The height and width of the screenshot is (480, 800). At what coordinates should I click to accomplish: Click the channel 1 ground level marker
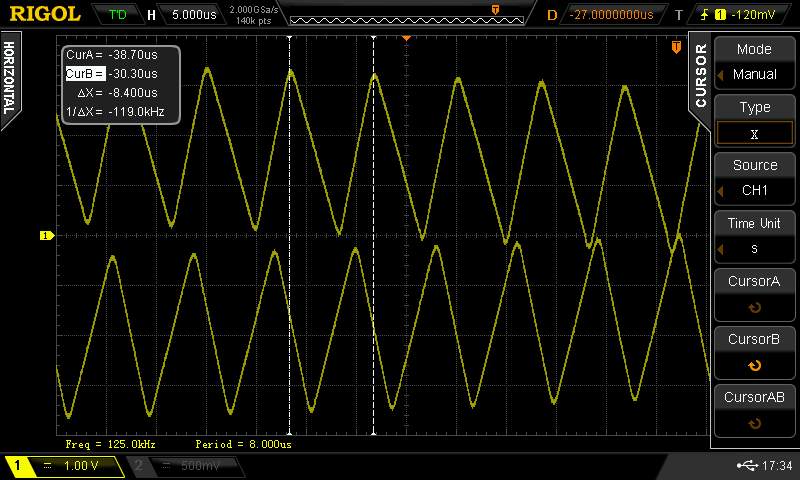45,236
